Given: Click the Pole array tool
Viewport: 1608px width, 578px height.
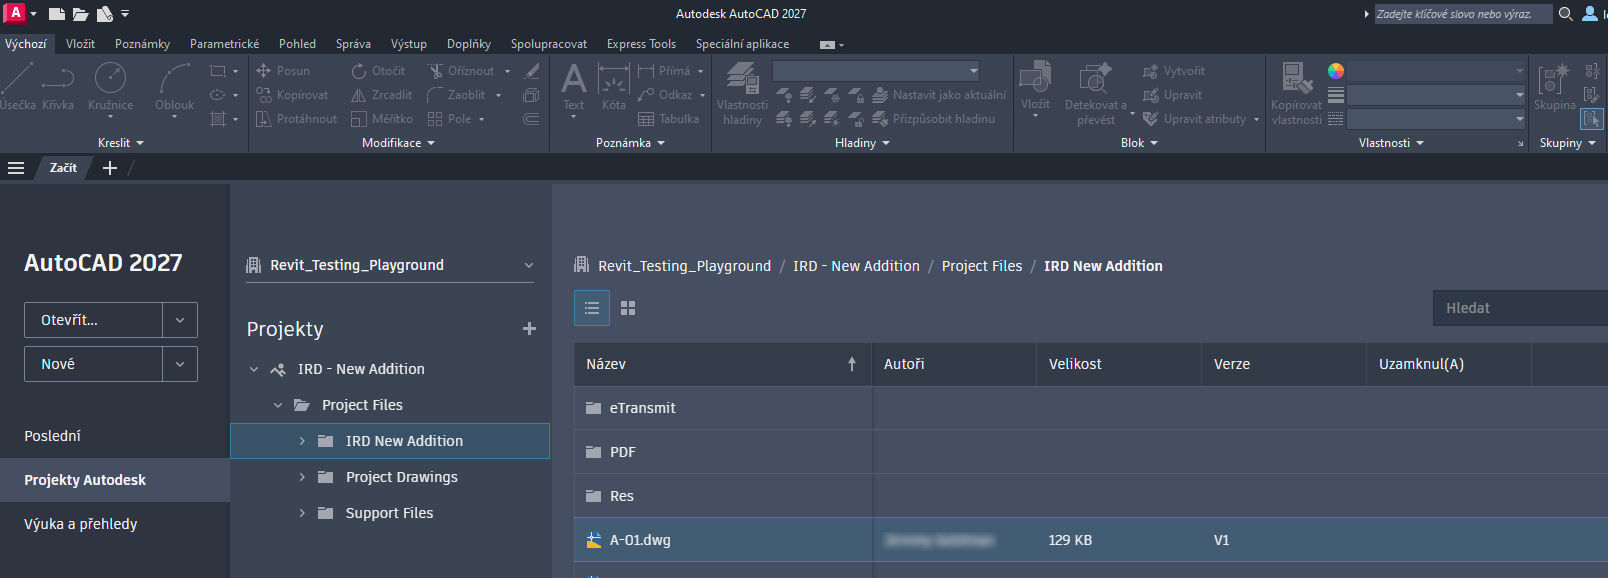Looking at the screenshot, I should (x=449, y=119).
